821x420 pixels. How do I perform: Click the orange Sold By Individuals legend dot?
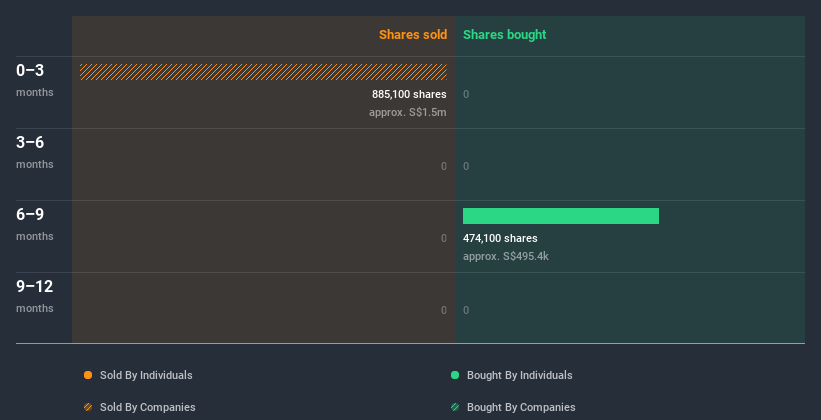point(88,375)
